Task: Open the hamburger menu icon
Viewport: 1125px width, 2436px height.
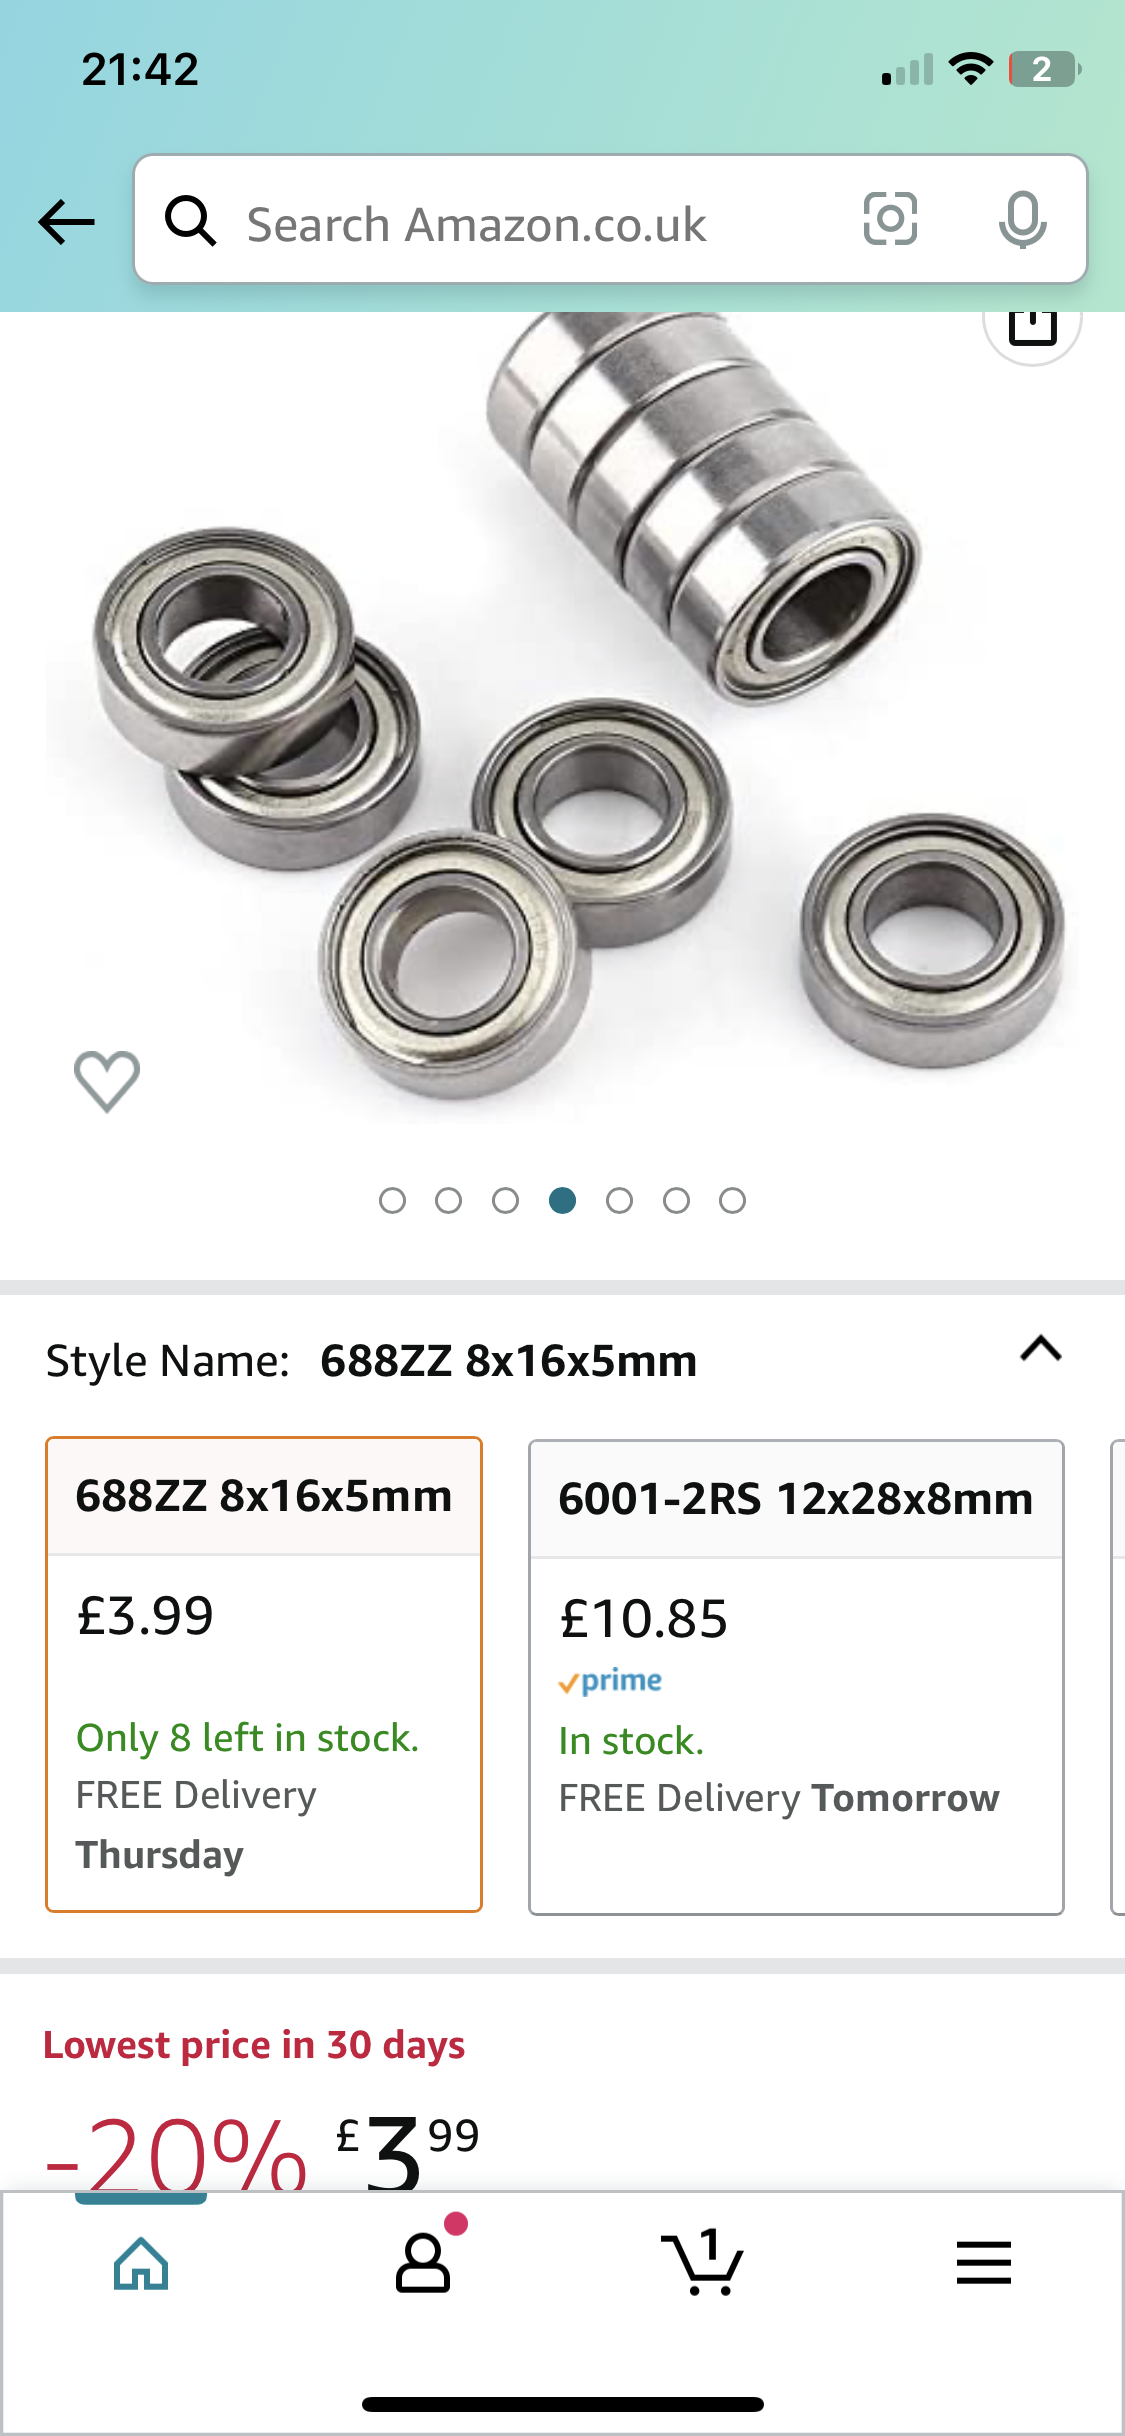Action: 984,2263
